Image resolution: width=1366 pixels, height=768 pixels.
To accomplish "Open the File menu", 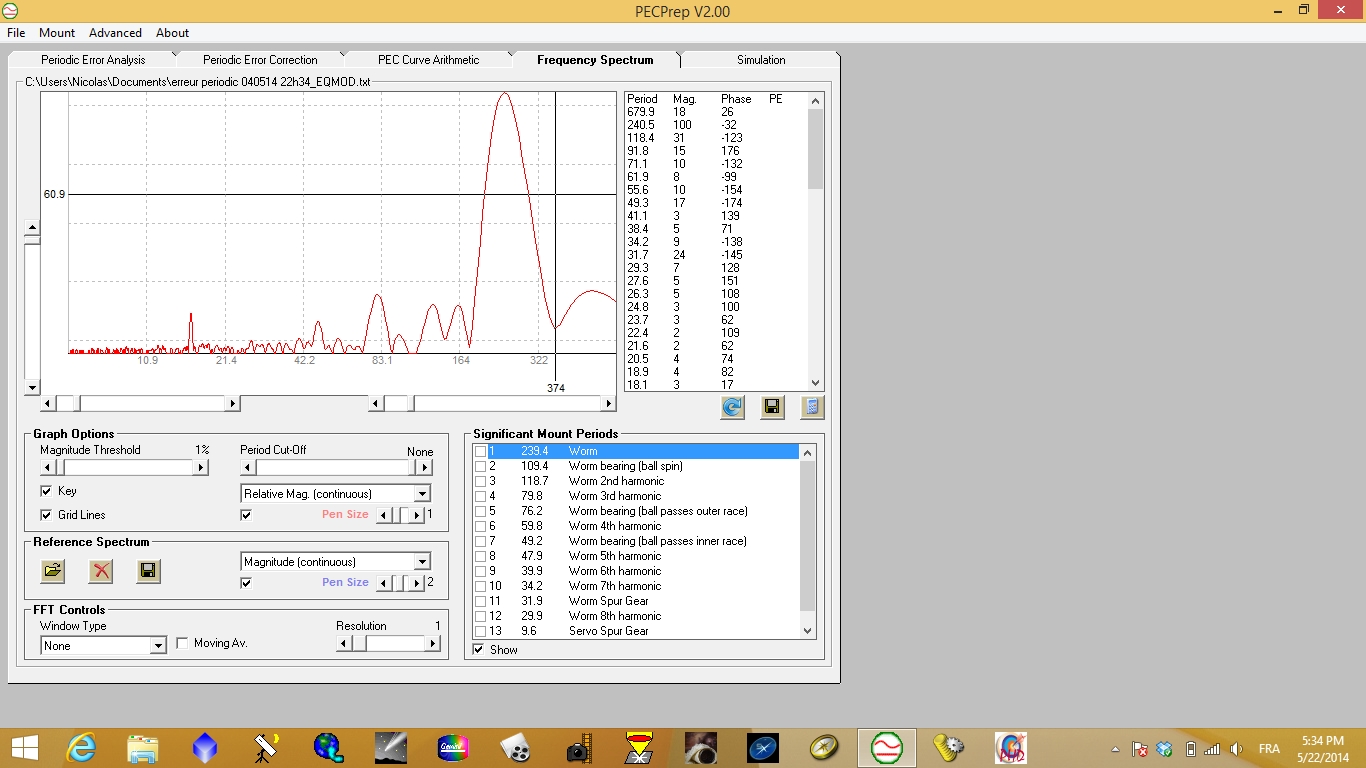I will point(16,33).
